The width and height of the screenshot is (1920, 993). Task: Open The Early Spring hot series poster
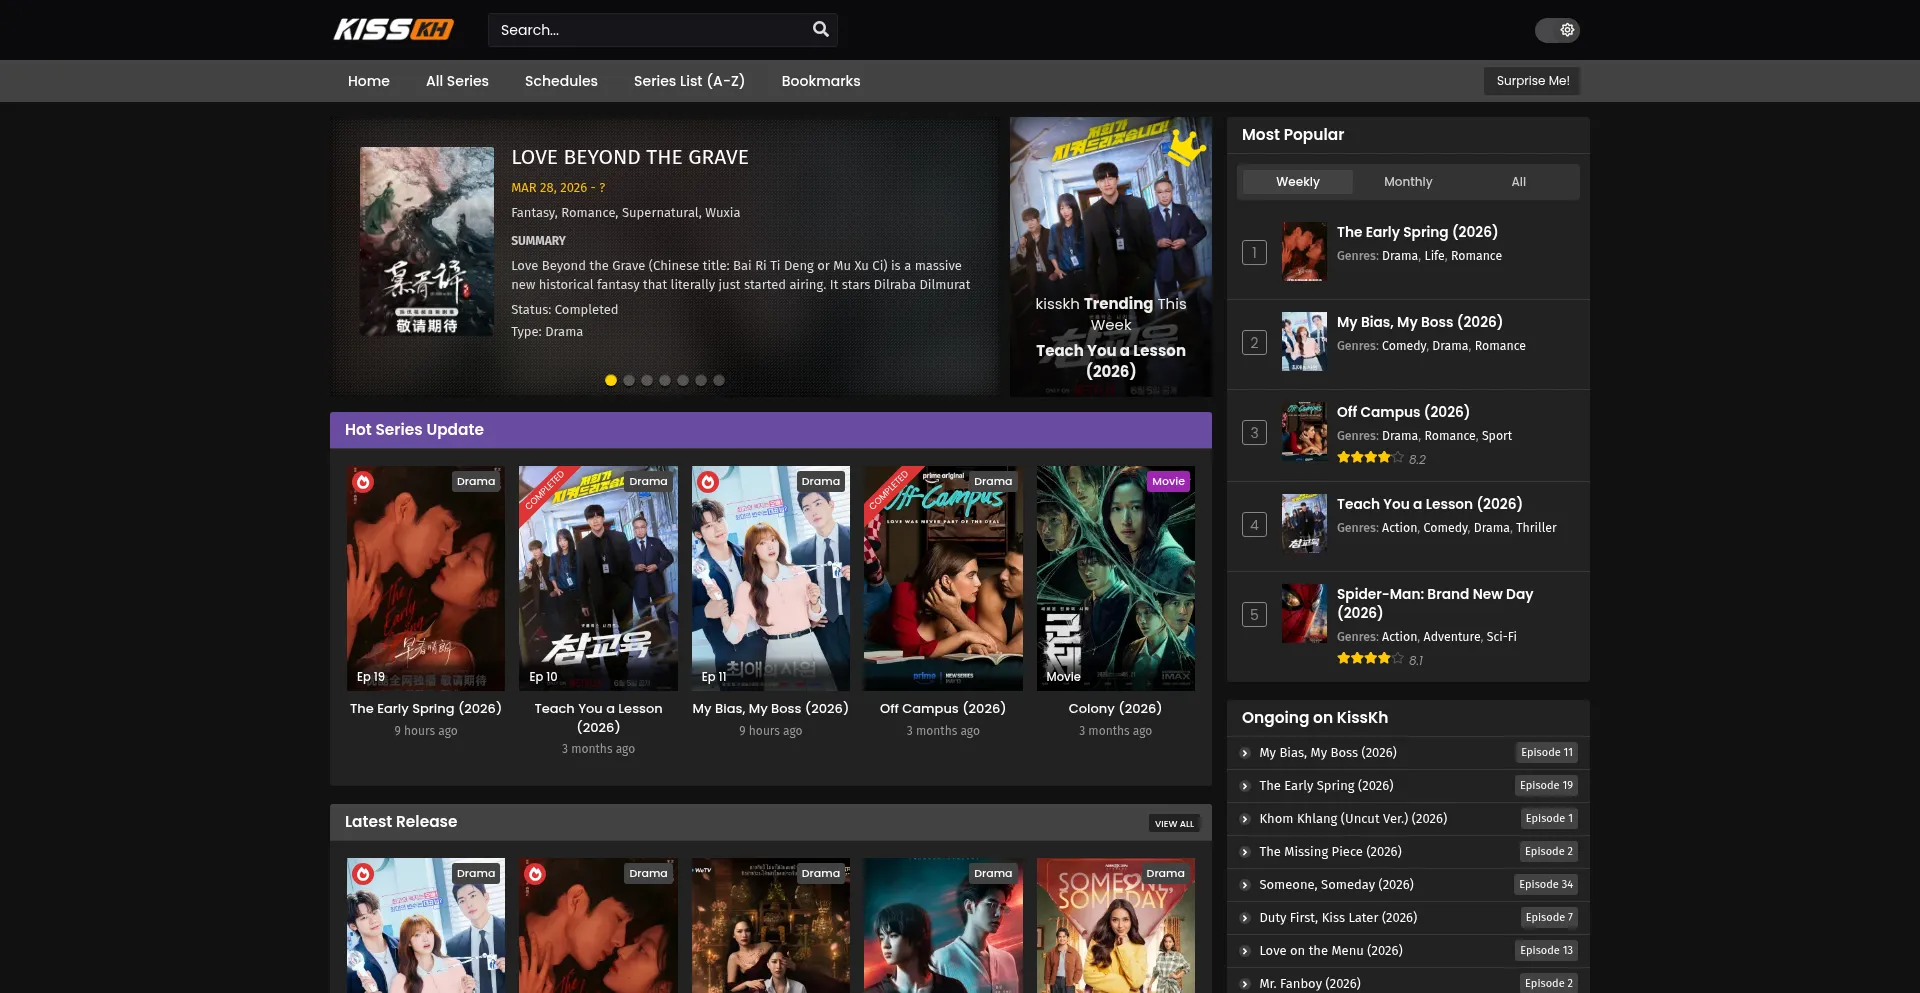tap(426, 578)
